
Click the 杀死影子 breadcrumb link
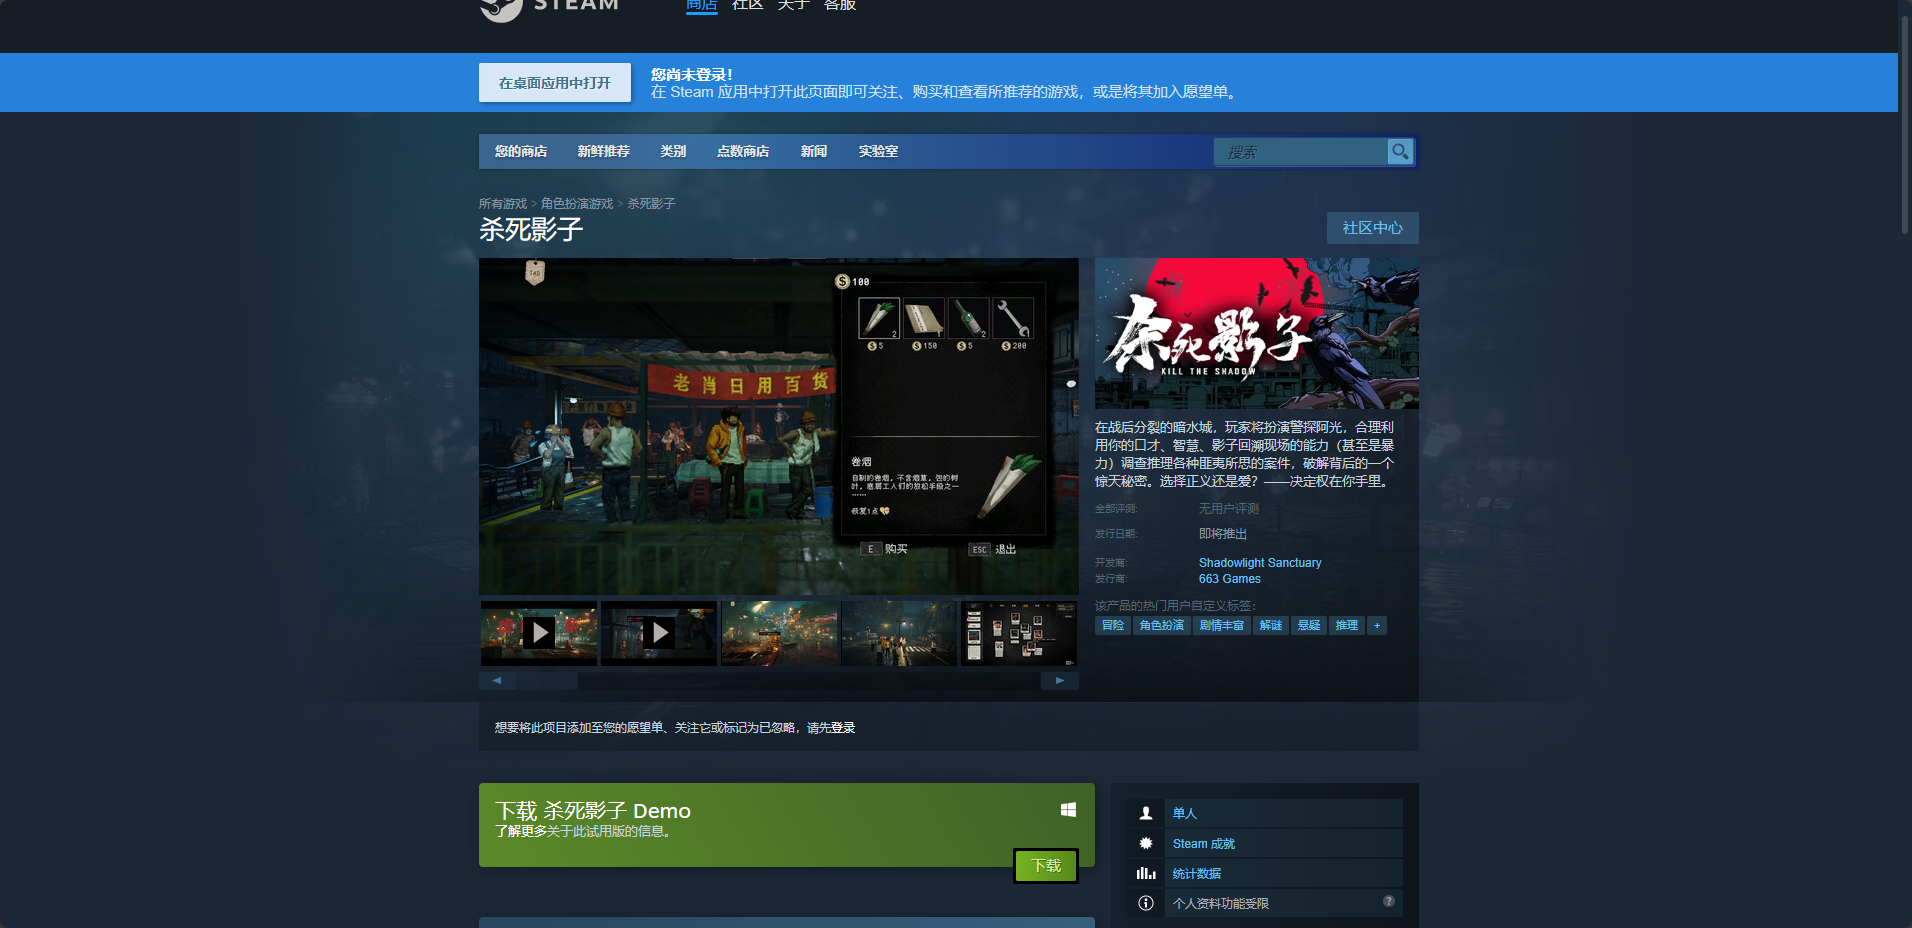coord(651,204)
